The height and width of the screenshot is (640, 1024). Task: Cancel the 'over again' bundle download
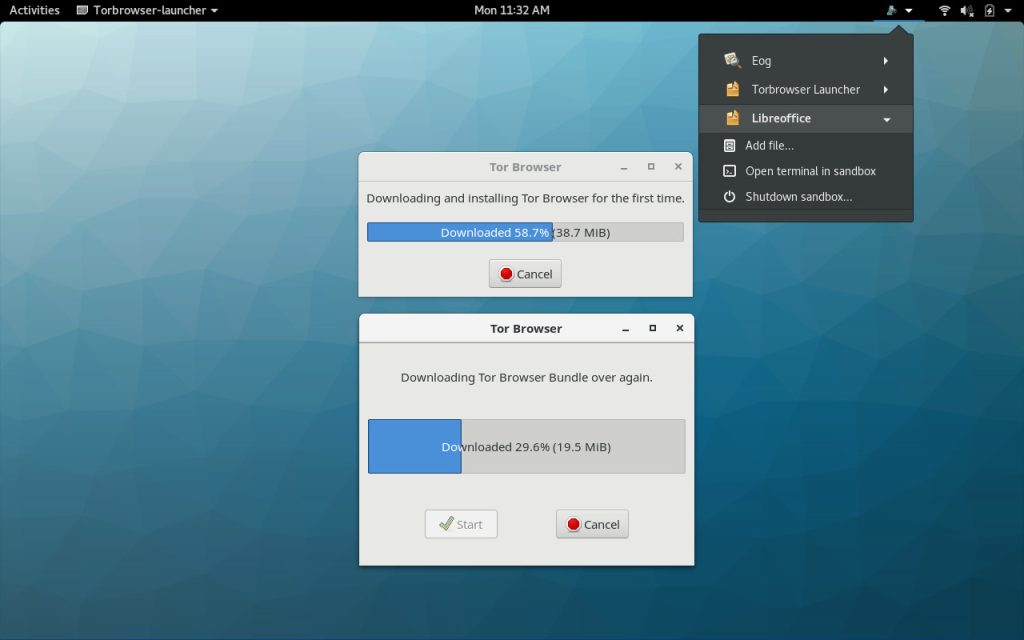click(592, 524)
